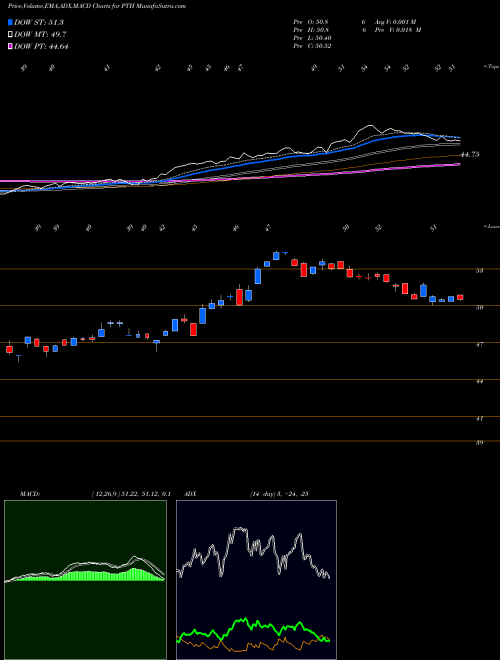Click the 47 price axis label
This screenshot has width=500, height=660.
tap(480, 344)
